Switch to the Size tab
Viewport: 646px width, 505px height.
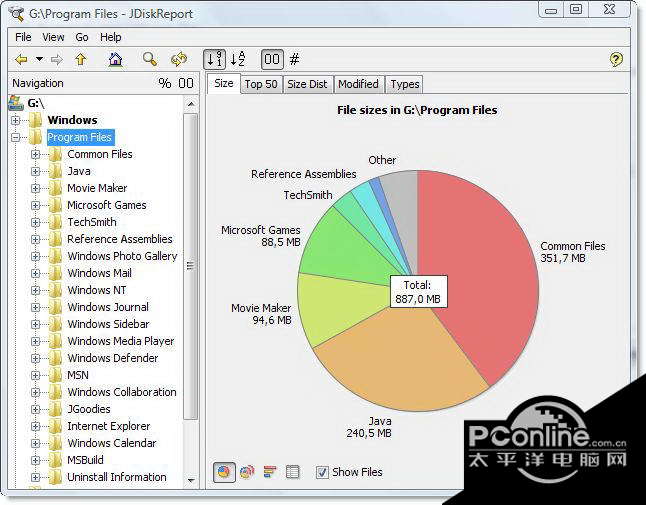coord(224,83)
